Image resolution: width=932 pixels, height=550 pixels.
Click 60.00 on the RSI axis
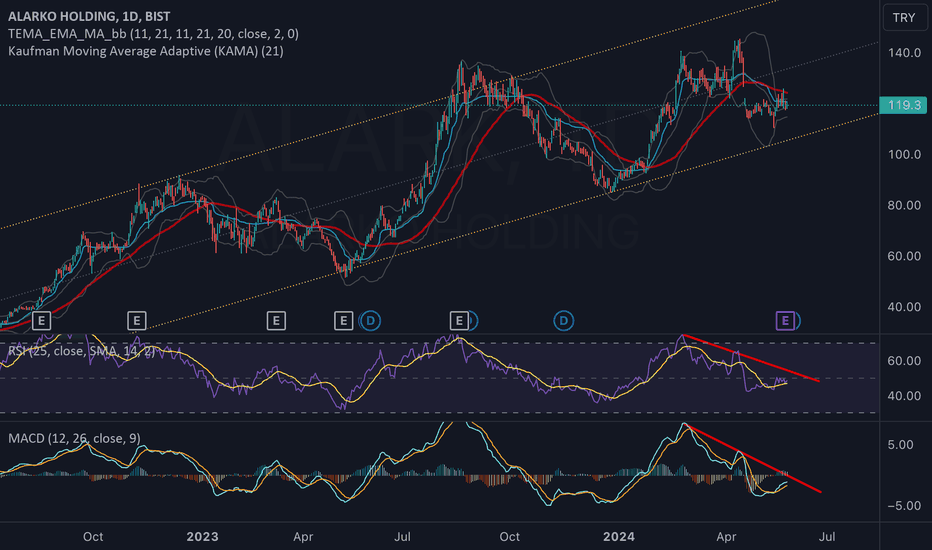905,361
